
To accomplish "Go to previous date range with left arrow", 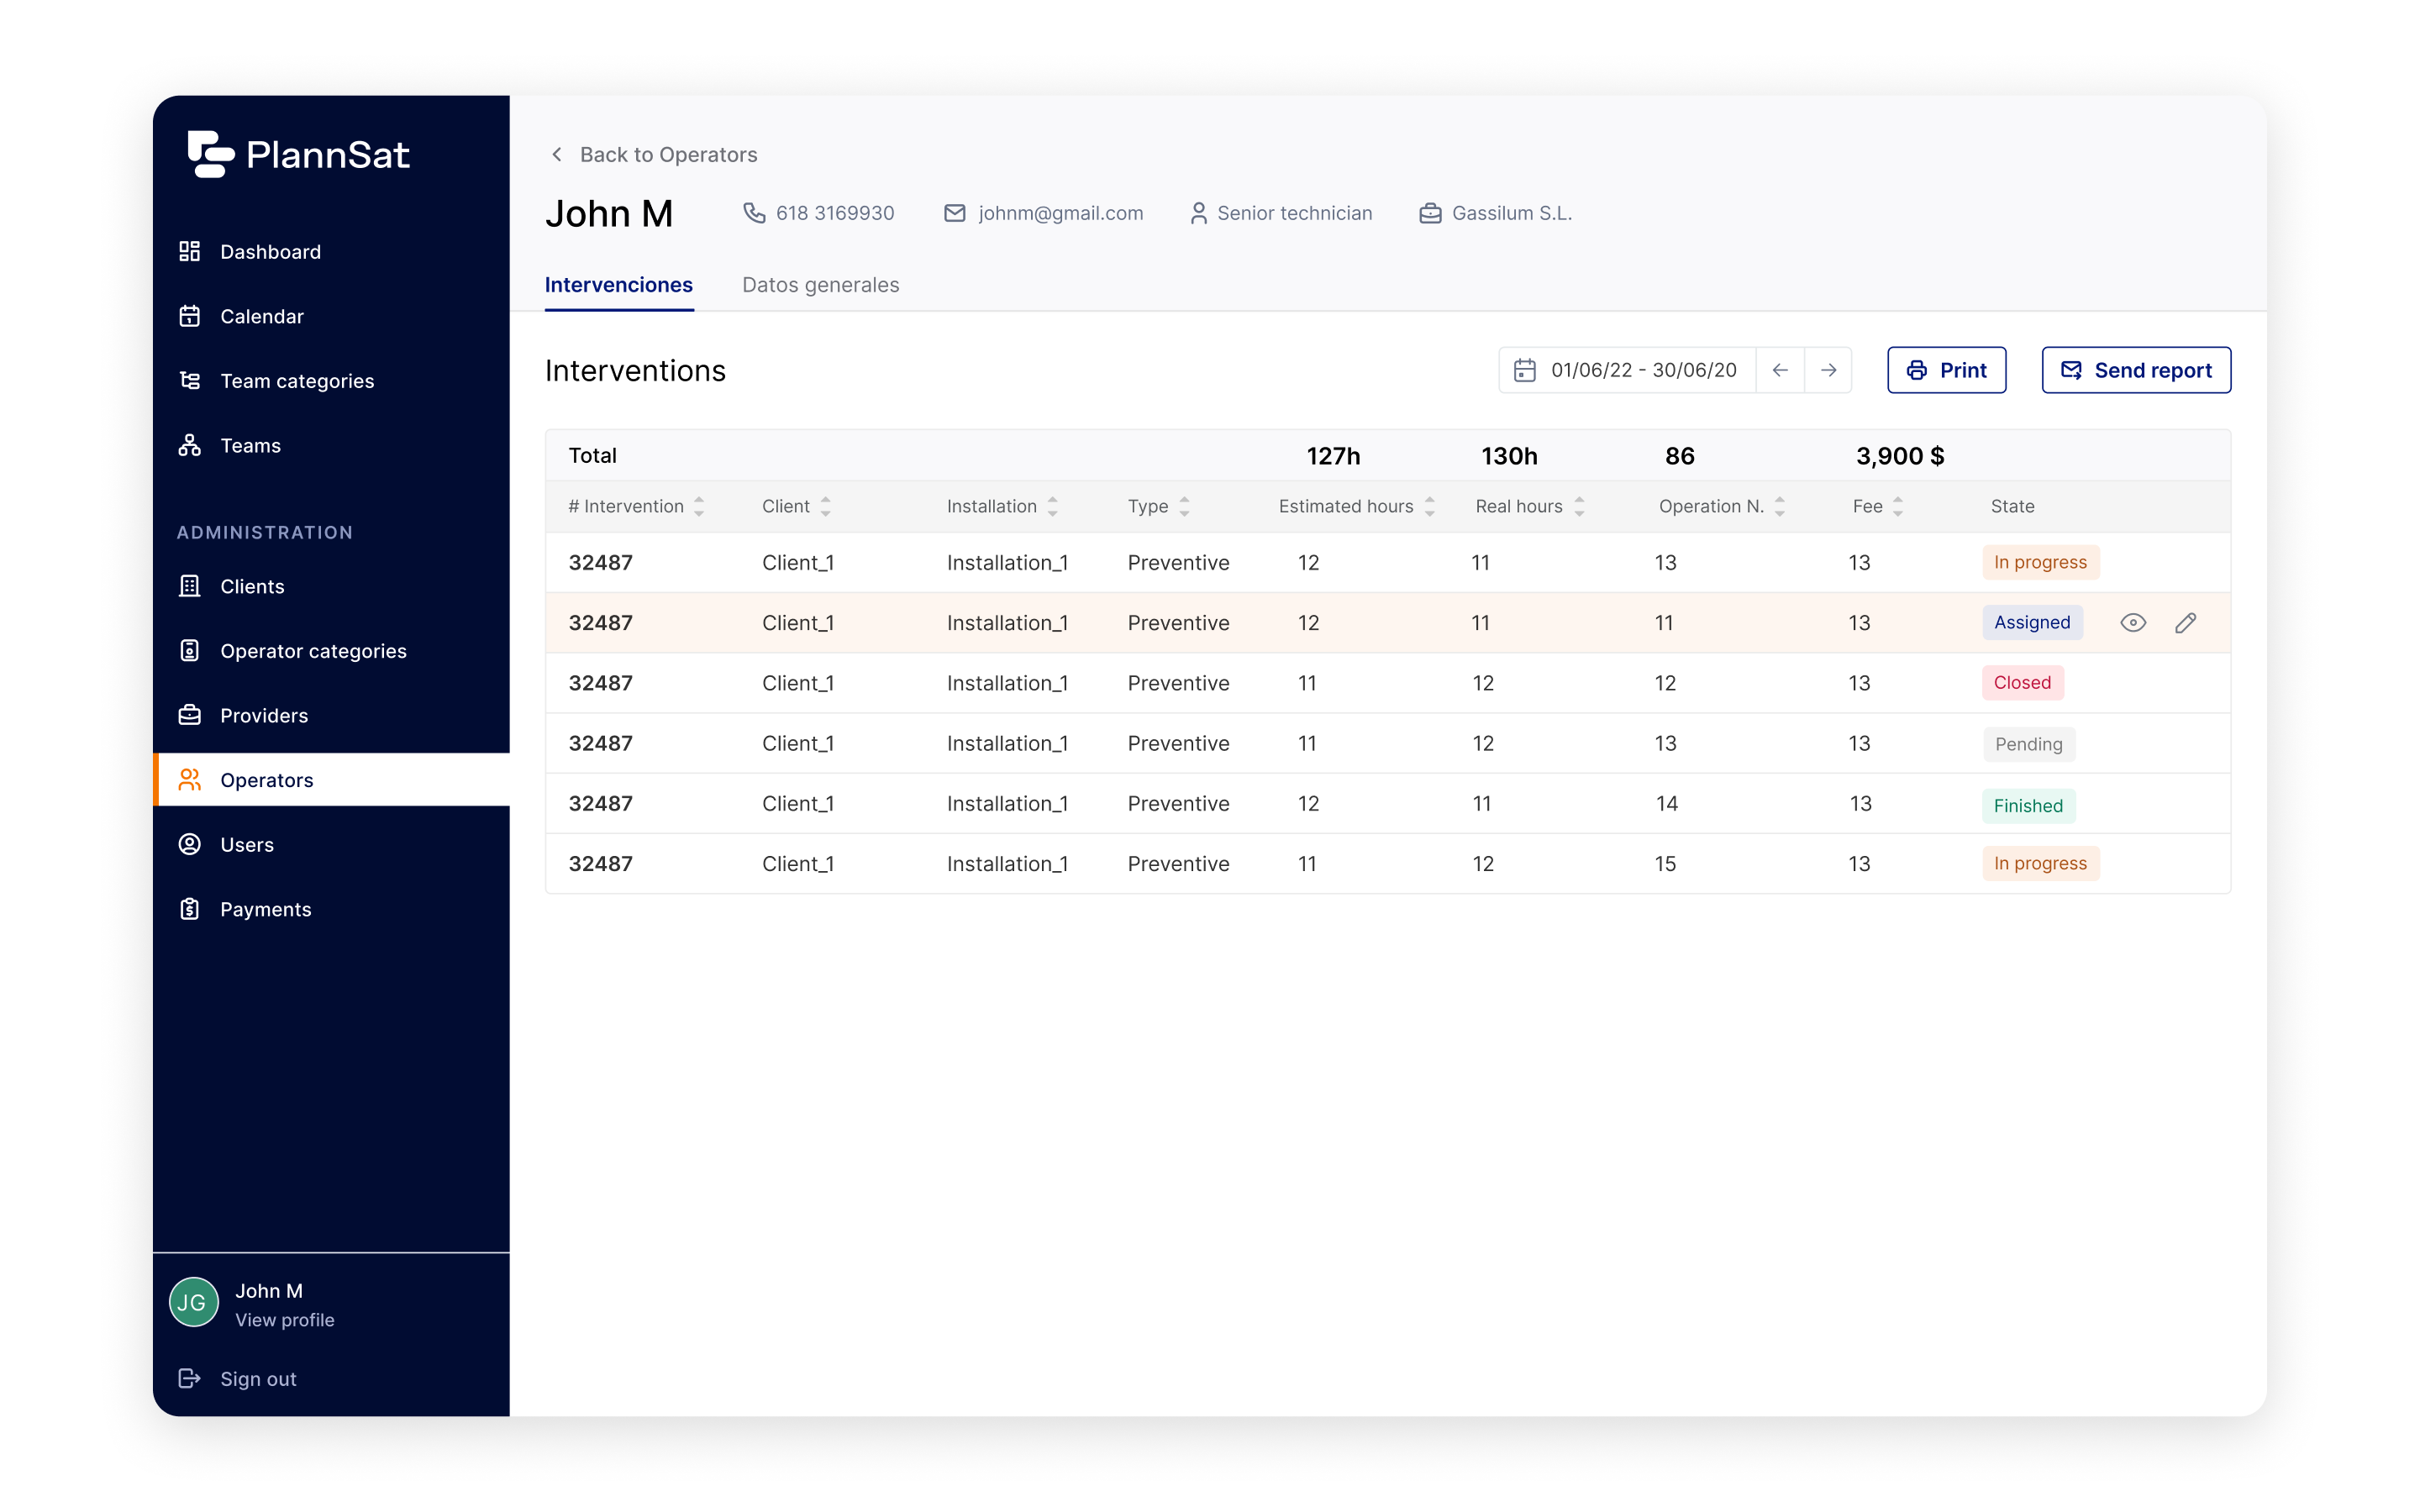I will click(1780, 370).
